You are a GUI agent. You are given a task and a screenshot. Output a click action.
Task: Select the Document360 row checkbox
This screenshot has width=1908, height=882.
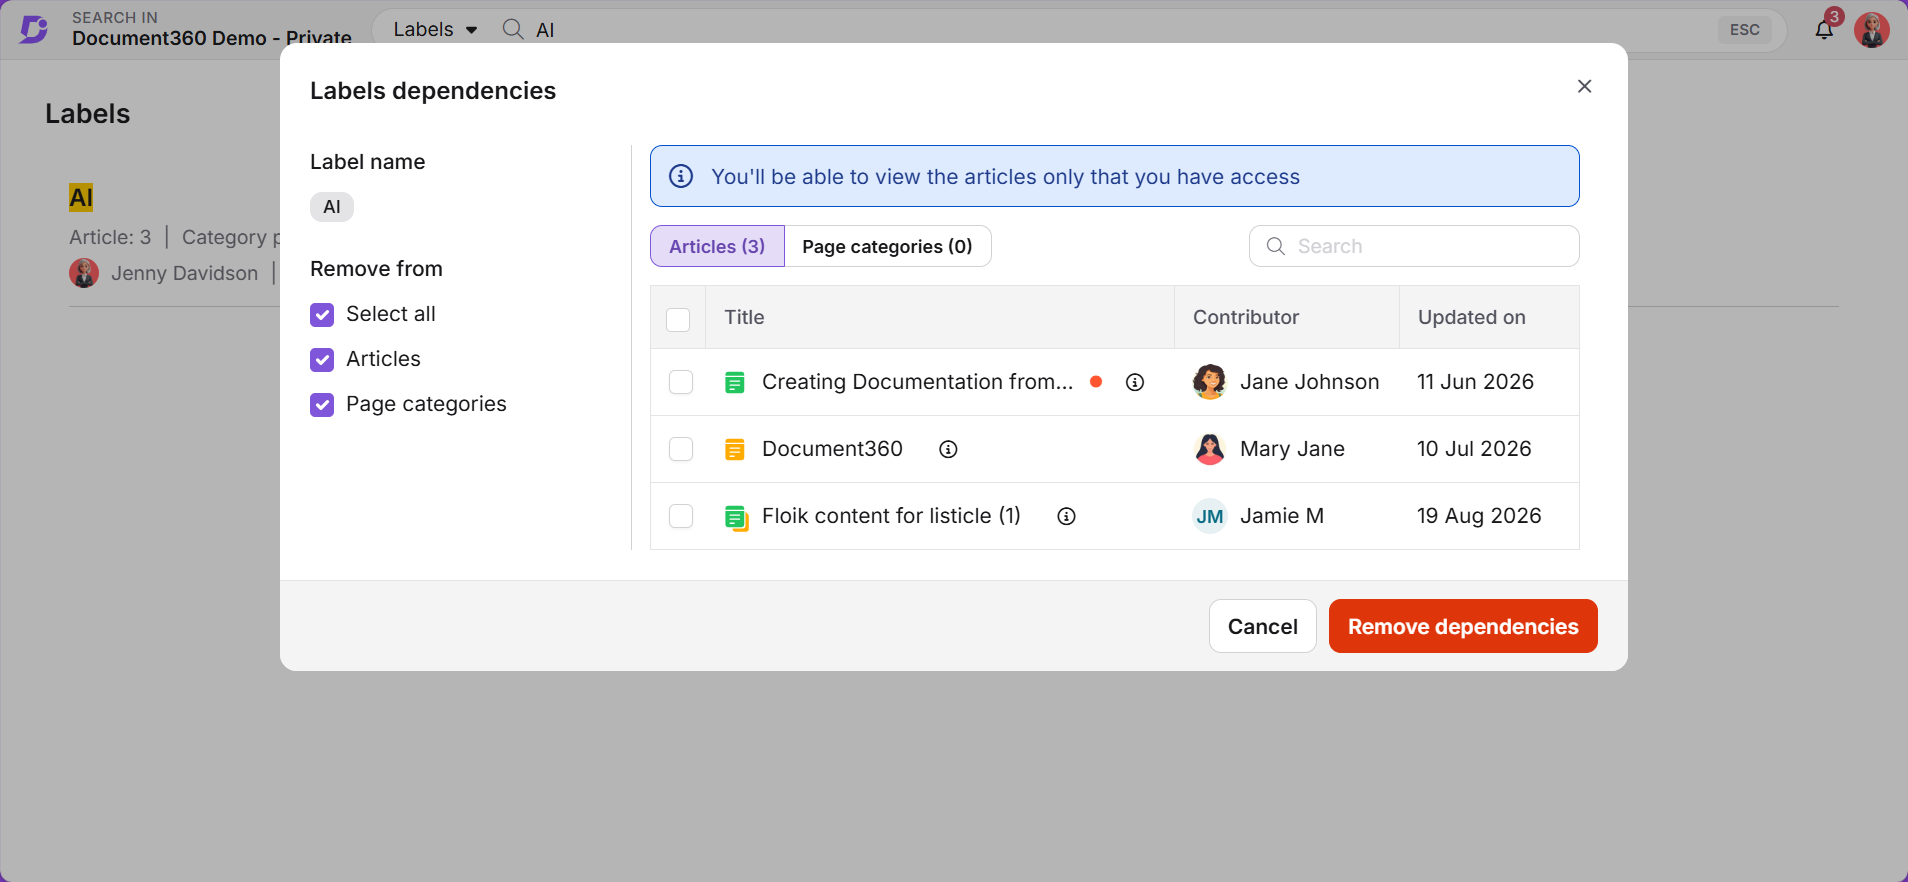(x=681, y=449)
